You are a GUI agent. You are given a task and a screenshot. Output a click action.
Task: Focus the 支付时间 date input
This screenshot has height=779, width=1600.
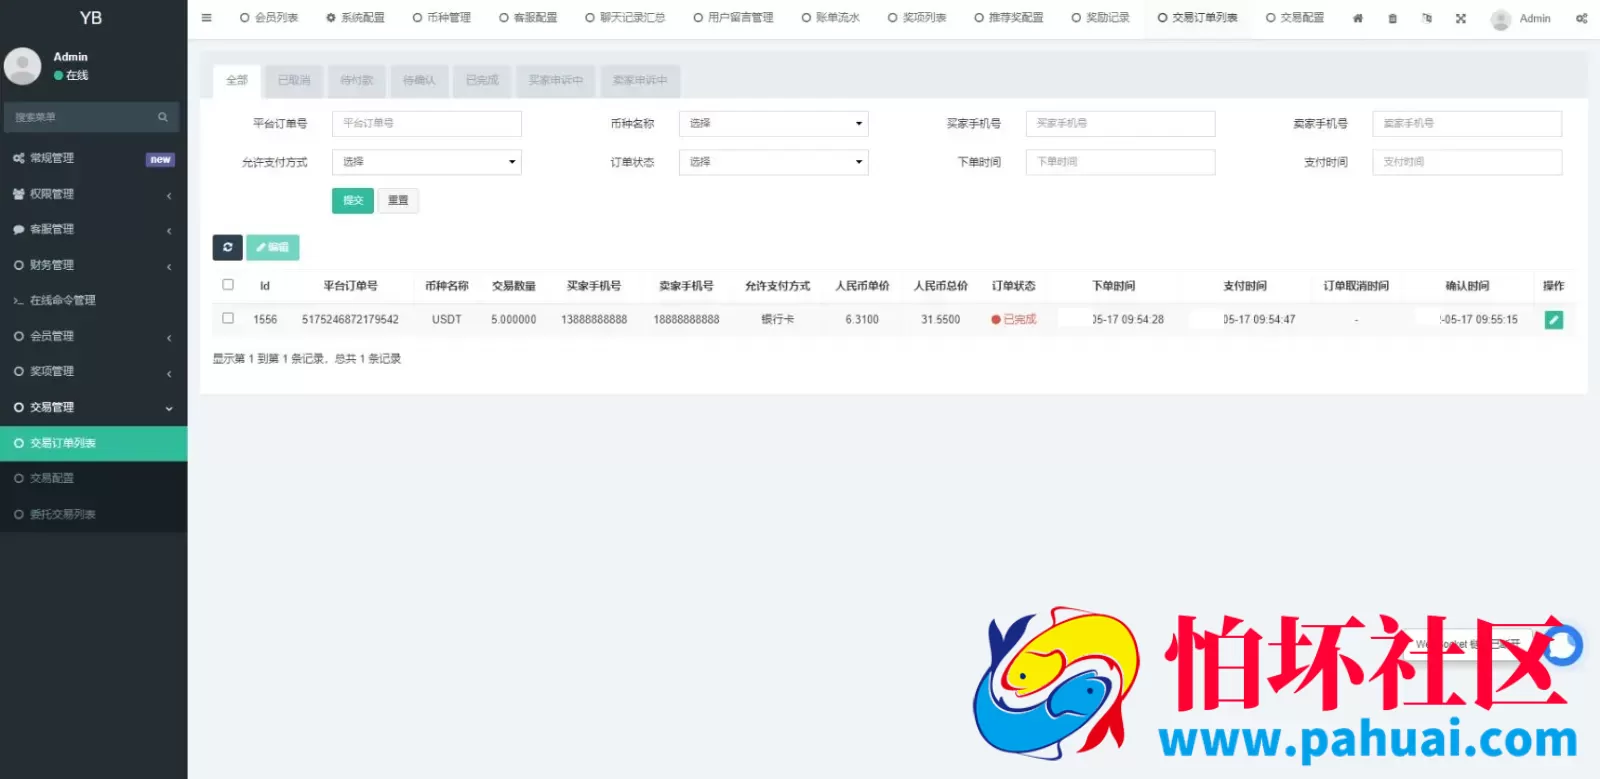pyautogui.click(x=1467, y=162)
